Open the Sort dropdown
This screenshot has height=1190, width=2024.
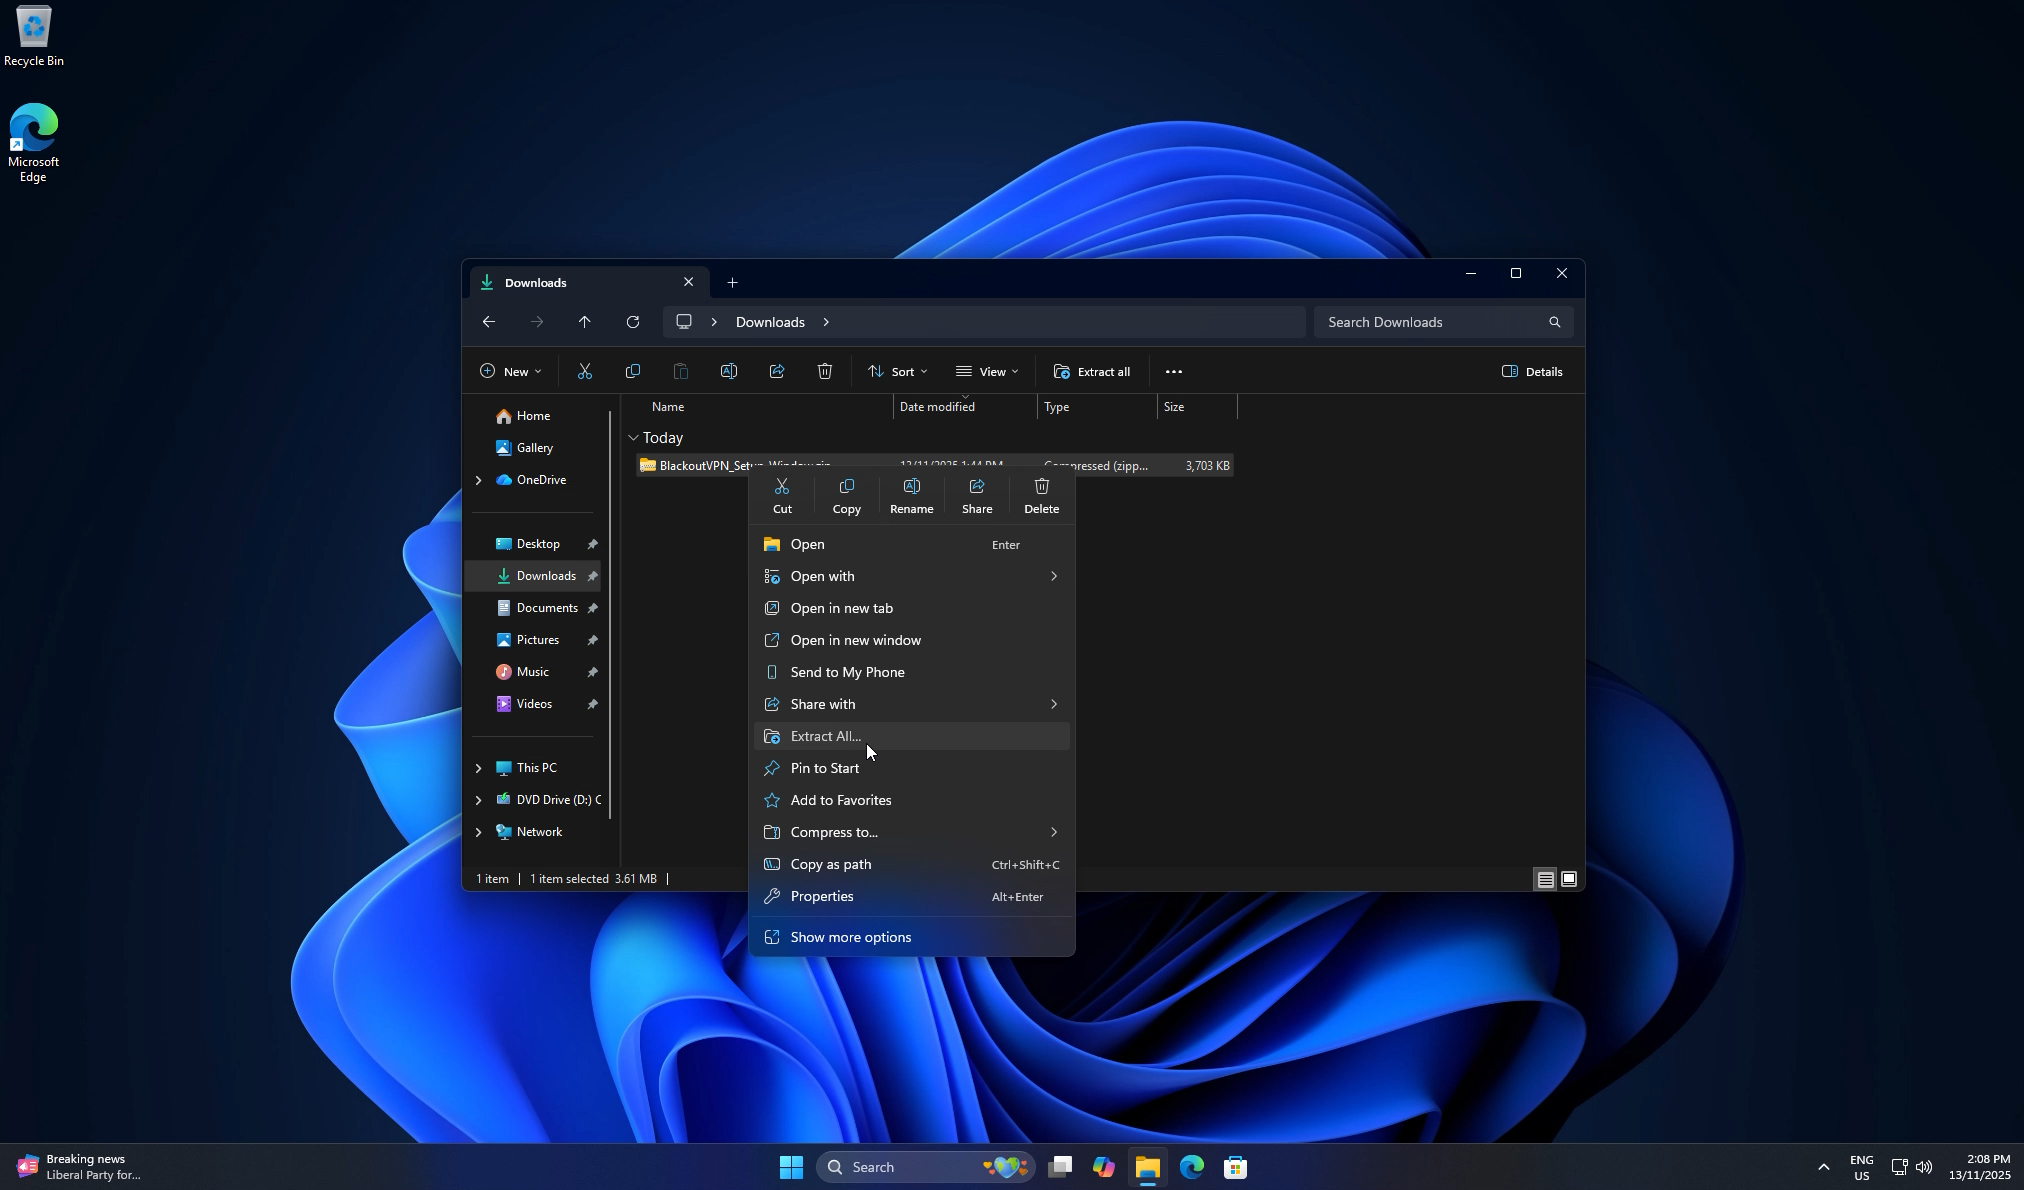click(x=897, y=371)
